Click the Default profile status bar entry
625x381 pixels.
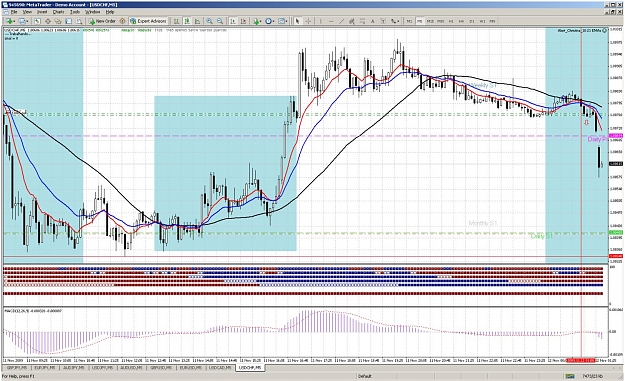click(x=365, y=376)
